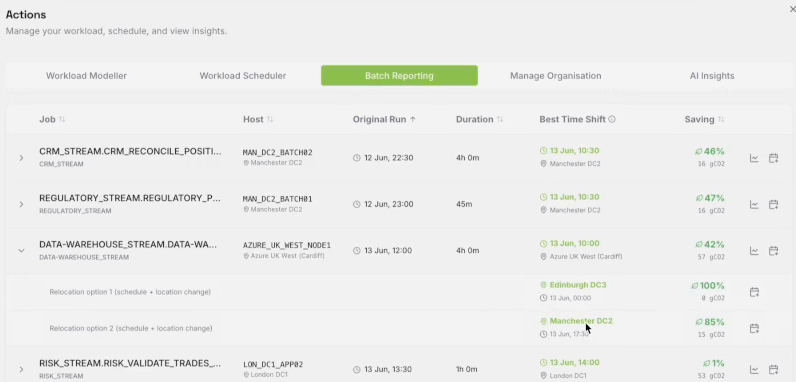Click the Host column header
The image size is (796, 382).
(x=253, y=119)
